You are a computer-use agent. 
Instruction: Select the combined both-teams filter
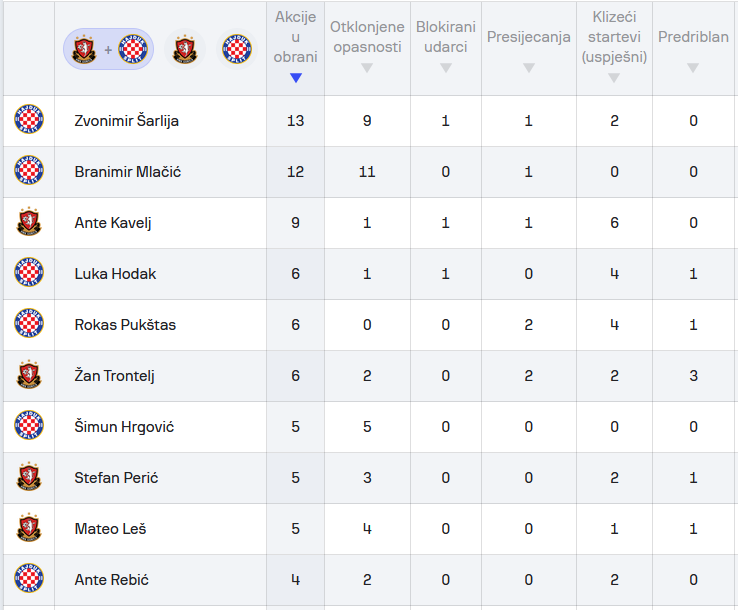pyautogui.click(x=108, y=48)
